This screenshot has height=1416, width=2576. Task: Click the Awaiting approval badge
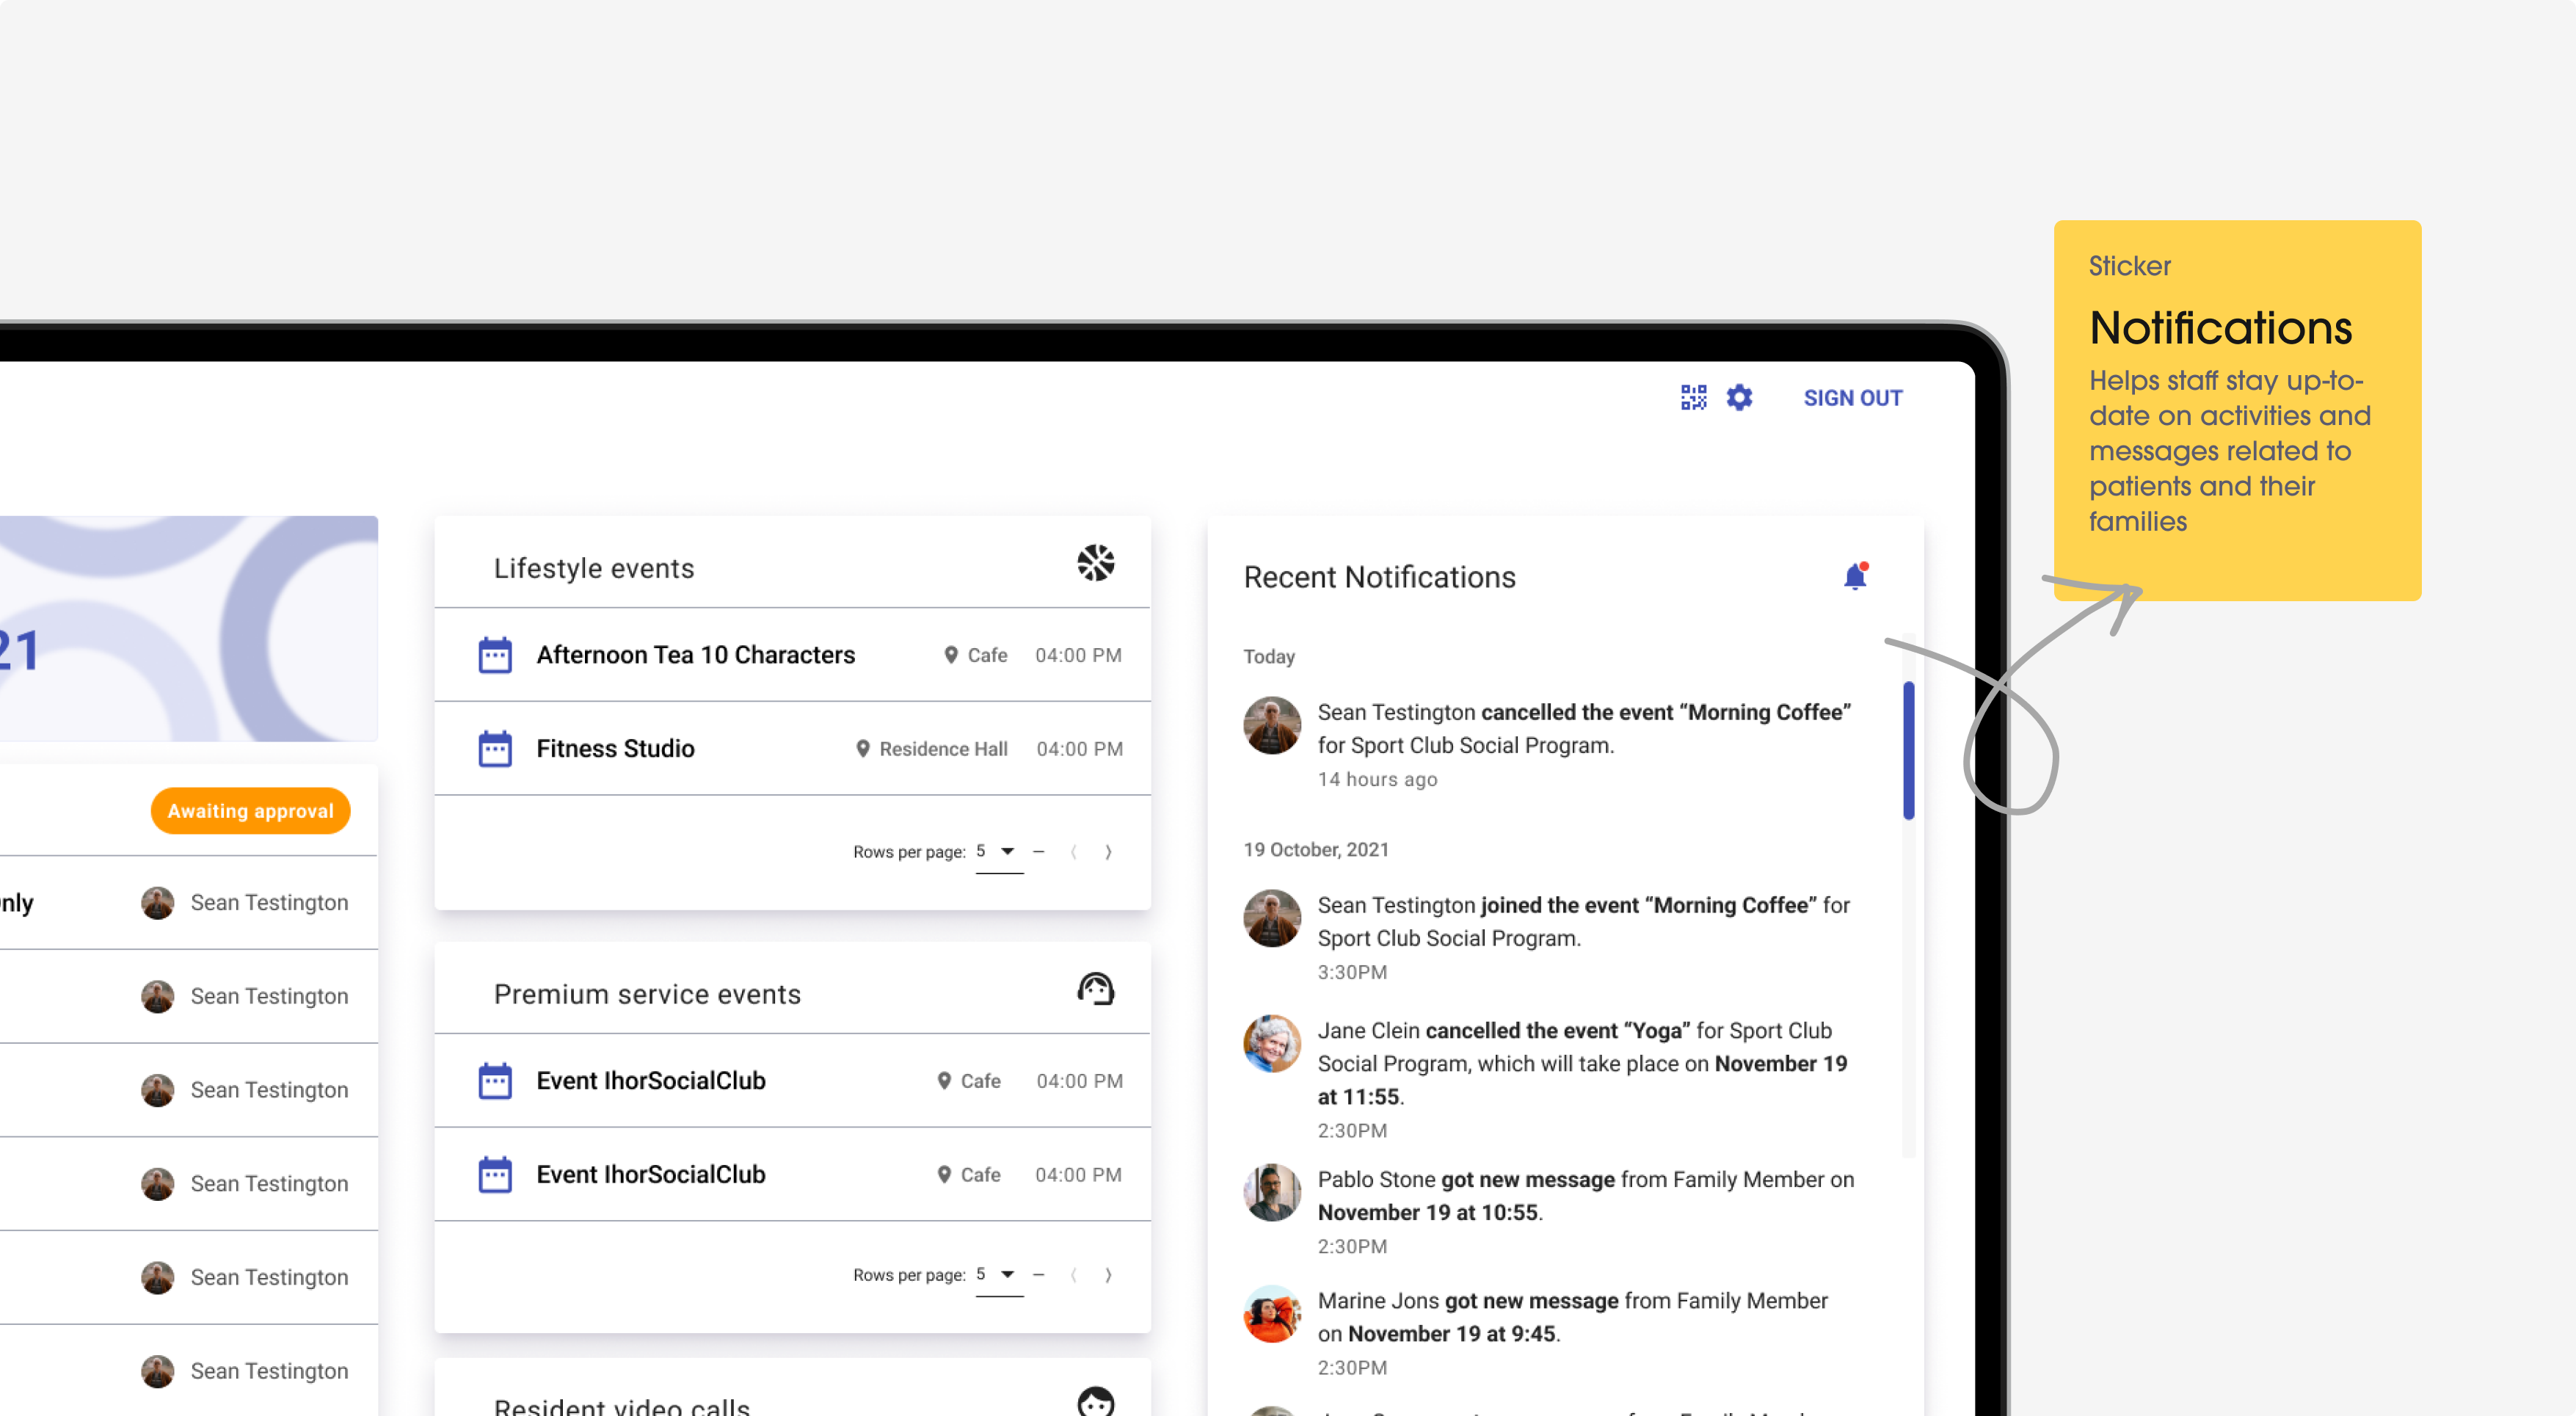coord(251,811)
